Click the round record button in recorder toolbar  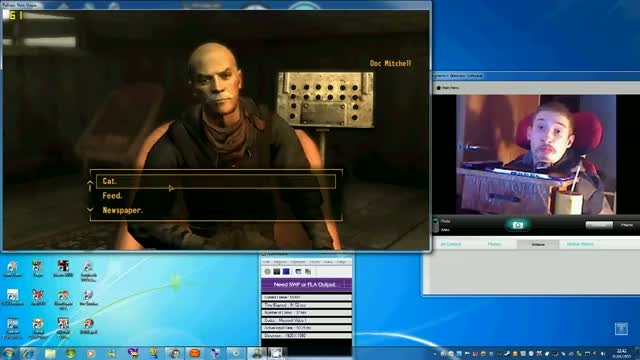pyautogui.click(x=267, y=271)
